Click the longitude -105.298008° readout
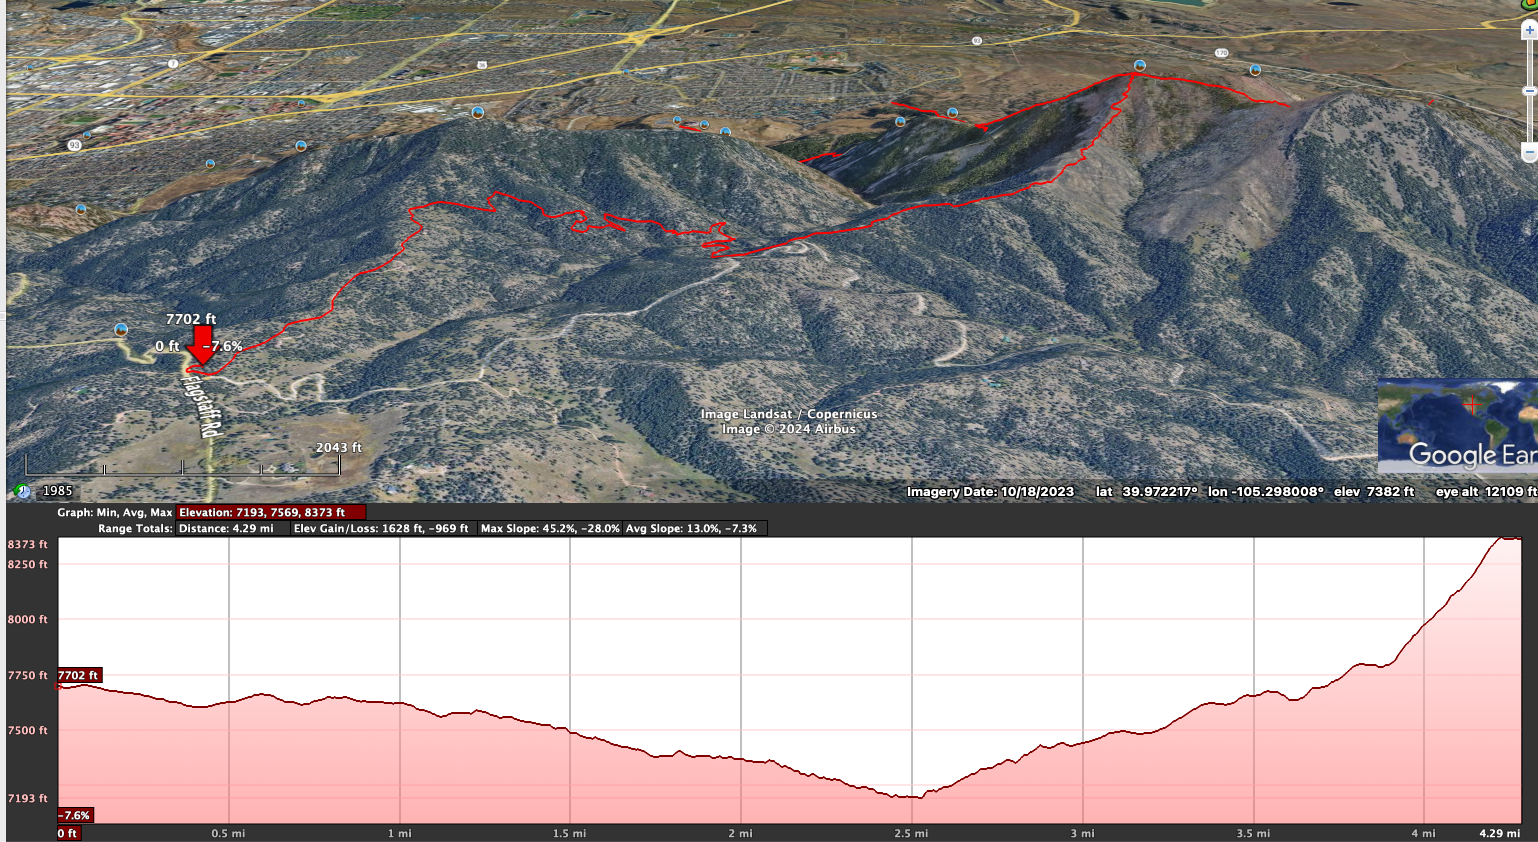The width and height of the screenshot is (1538, 842). tap(1266, 492)
